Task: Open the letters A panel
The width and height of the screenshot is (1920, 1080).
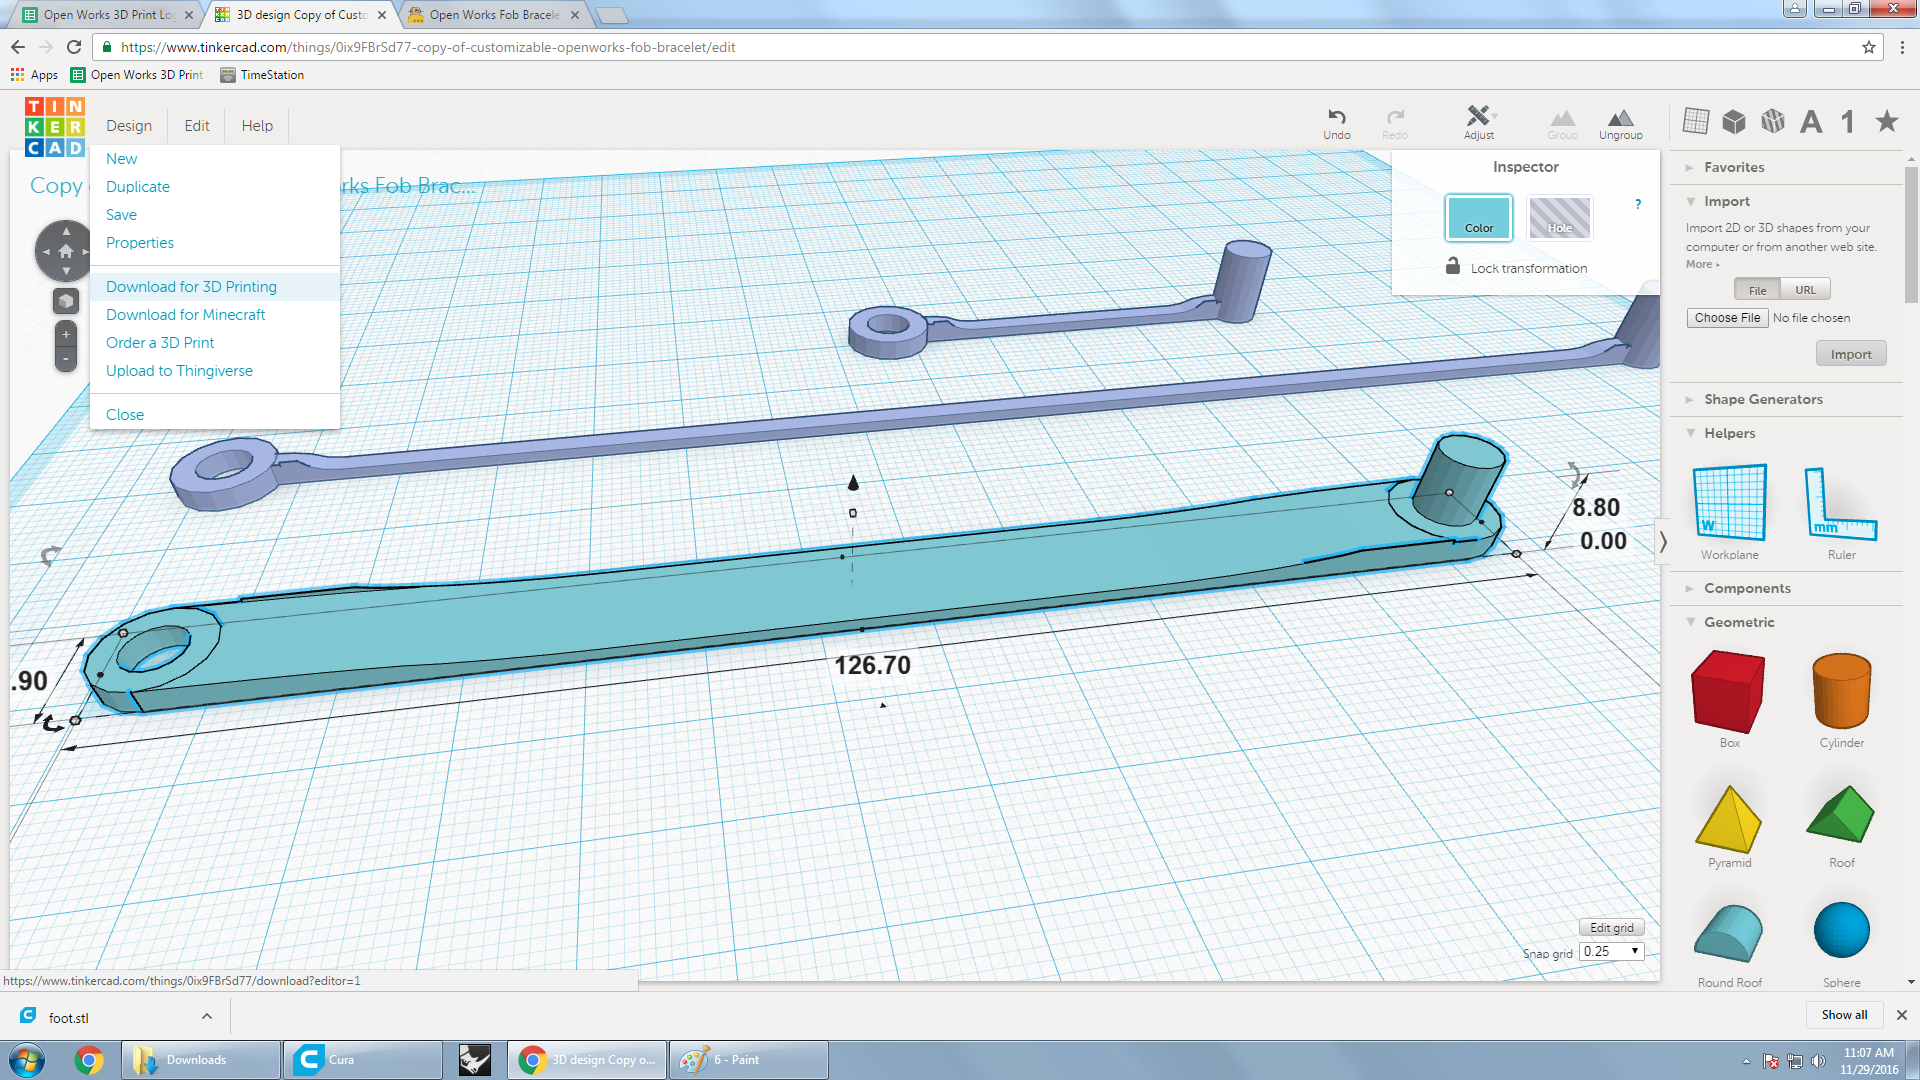Action: click(1811, 122)
